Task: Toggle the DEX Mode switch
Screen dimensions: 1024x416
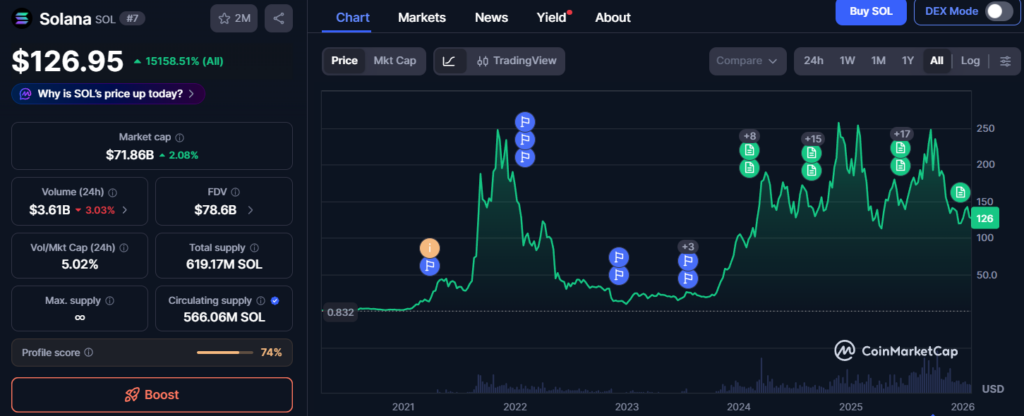Action: [x=998, y=11]
